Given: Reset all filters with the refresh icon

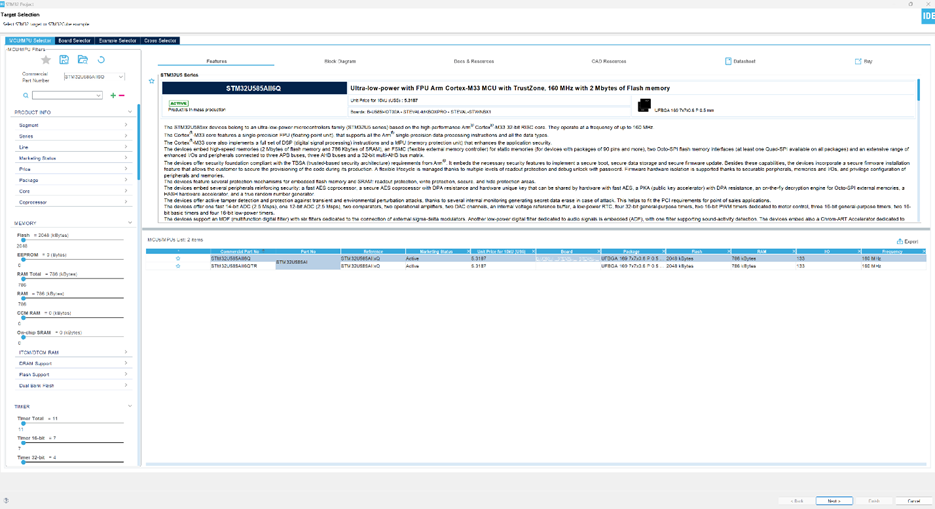Looking at the screenshot, I should point(101,60).
